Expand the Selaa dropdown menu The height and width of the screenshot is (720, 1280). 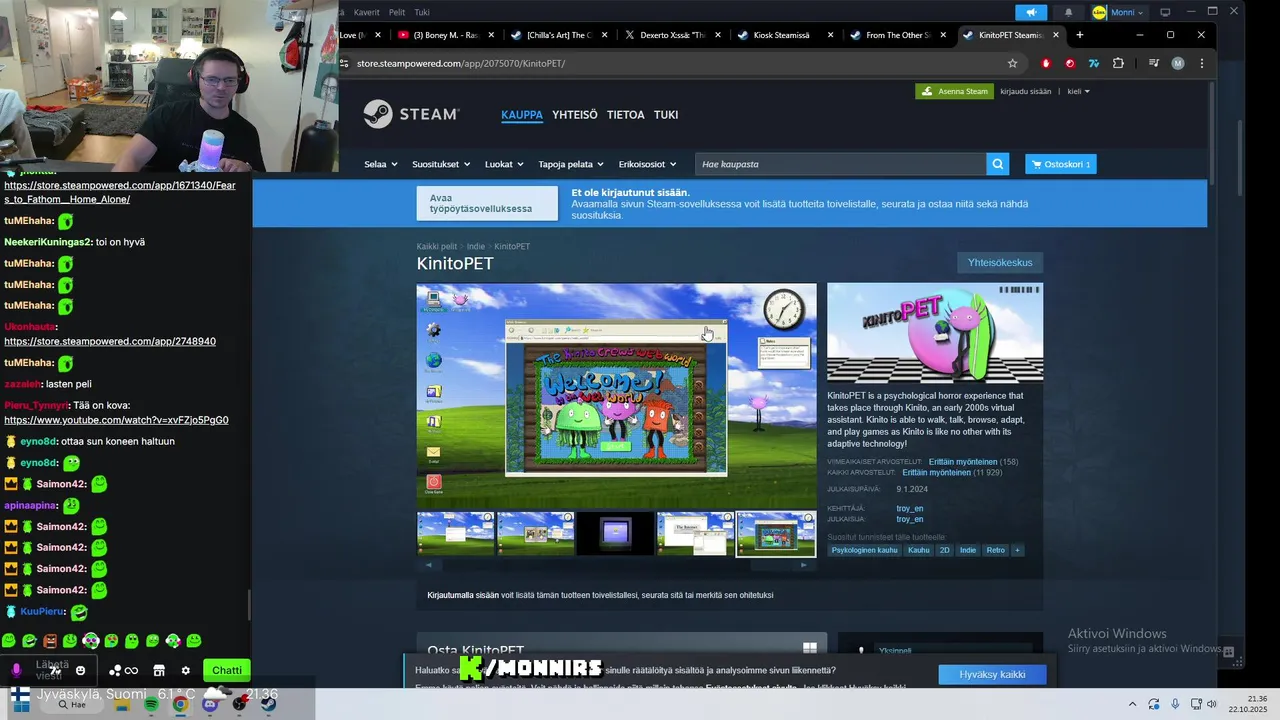[381, 164]
